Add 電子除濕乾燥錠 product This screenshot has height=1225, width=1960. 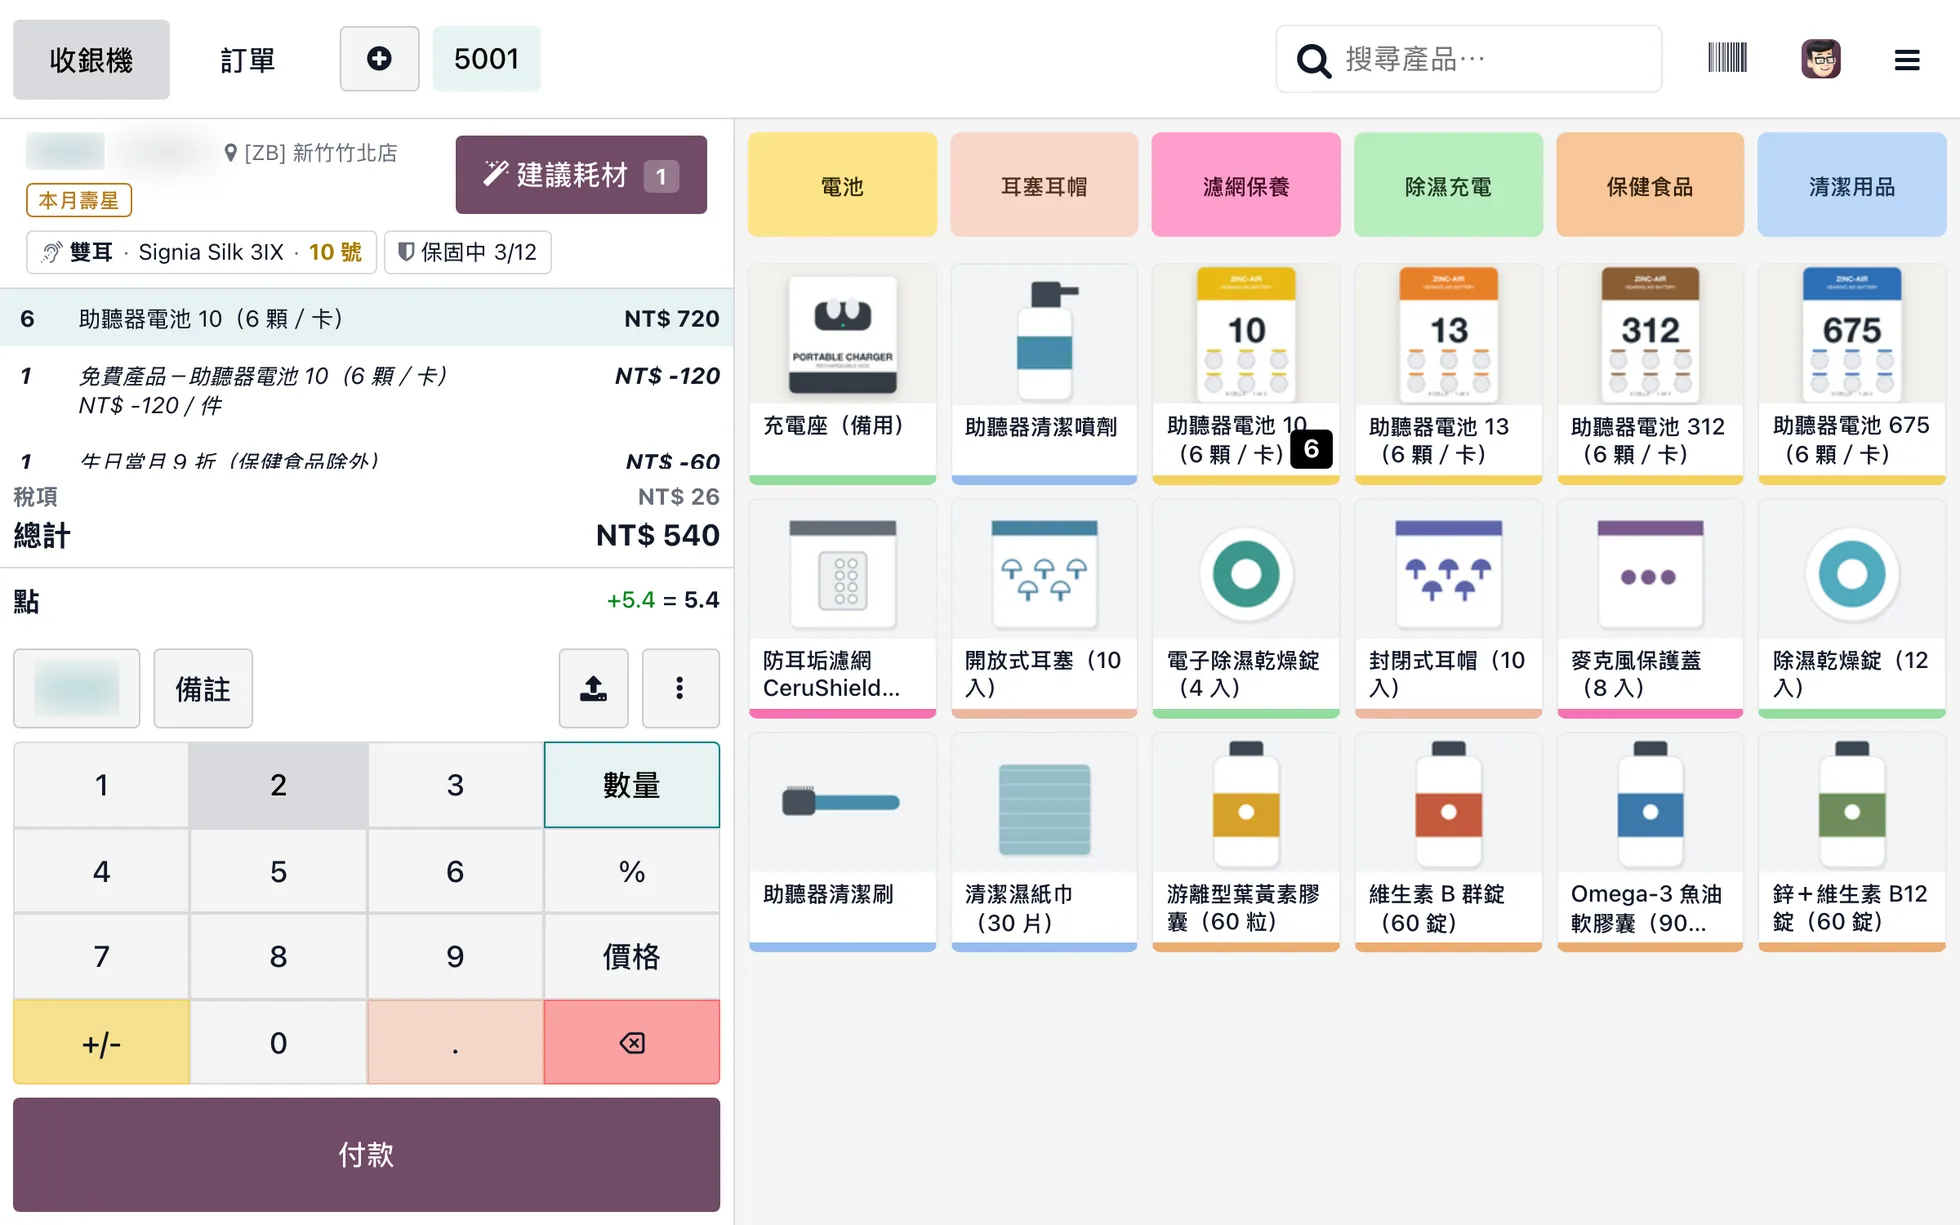1246,608
